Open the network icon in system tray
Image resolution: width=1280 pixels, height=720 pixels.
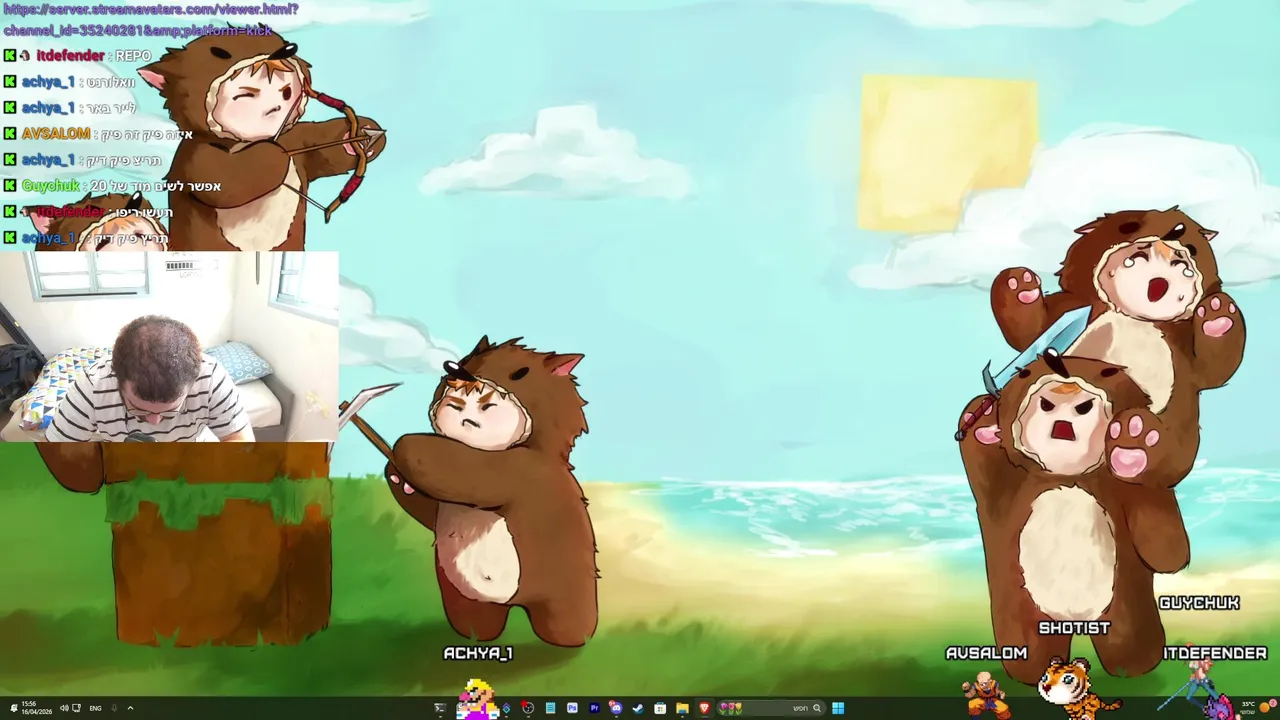click(x=76, y=708)
